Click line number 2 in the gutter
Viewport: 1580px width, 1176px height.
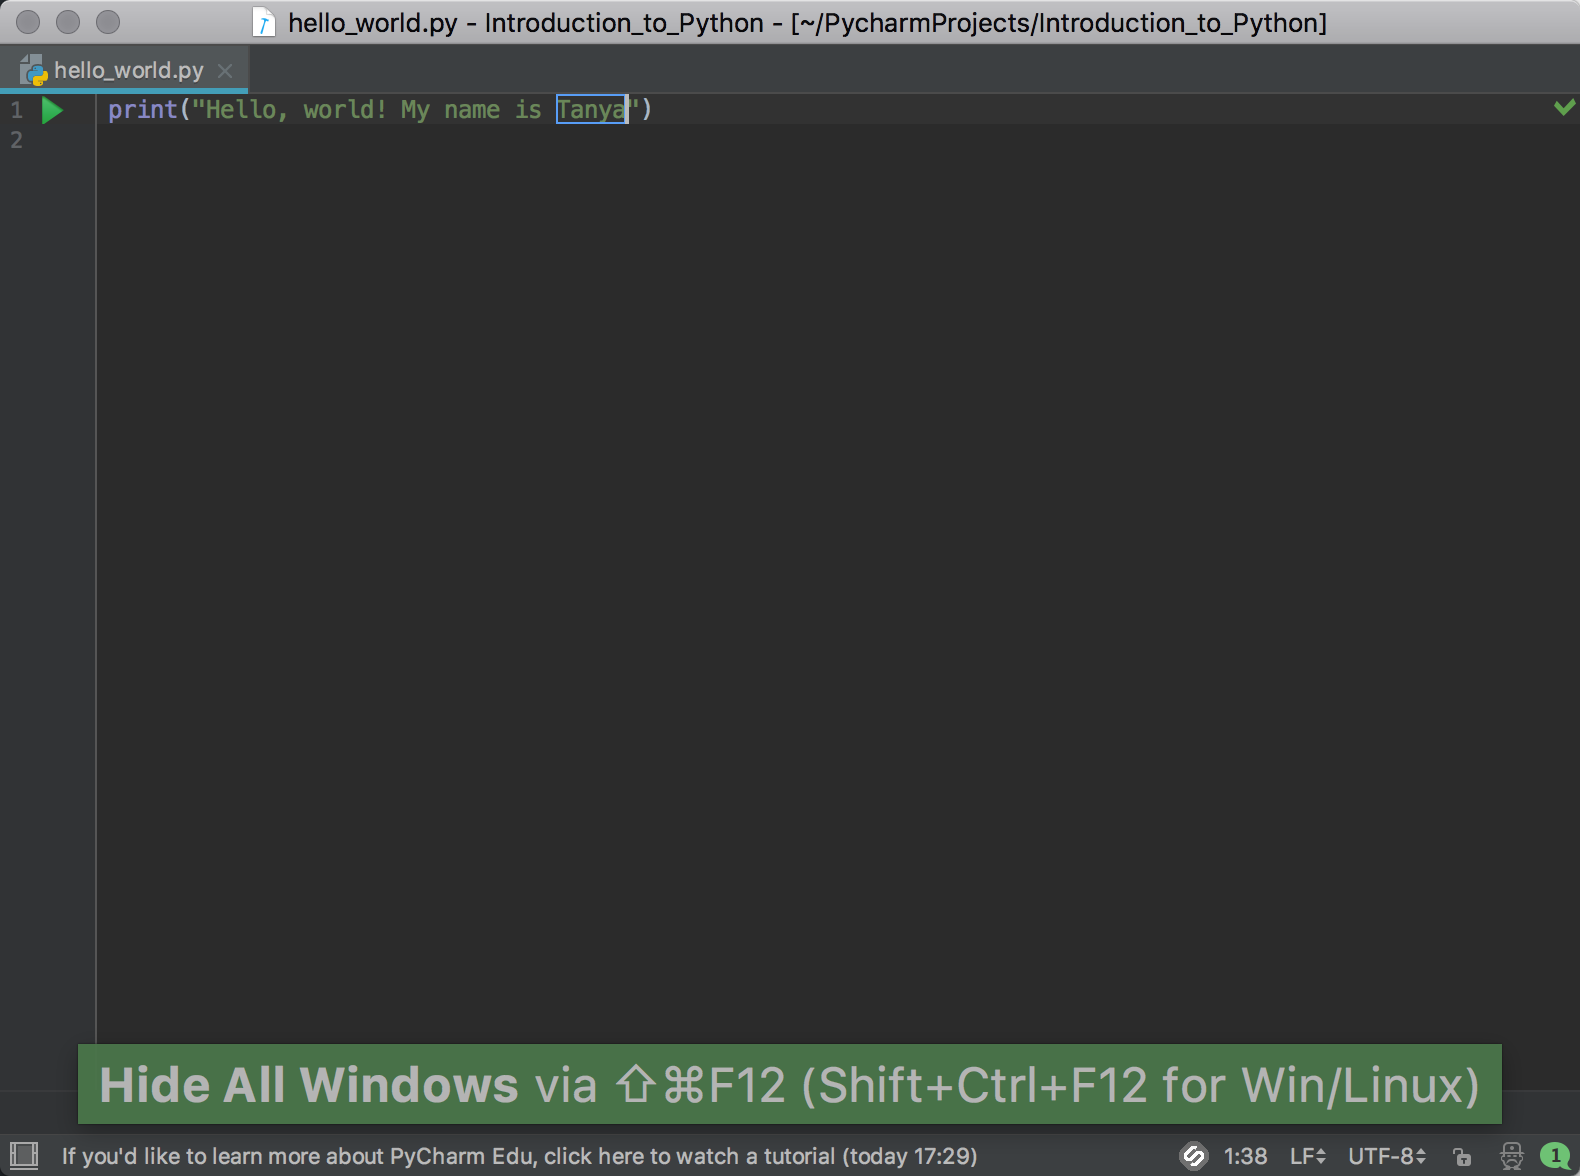(x=16, y=140)
